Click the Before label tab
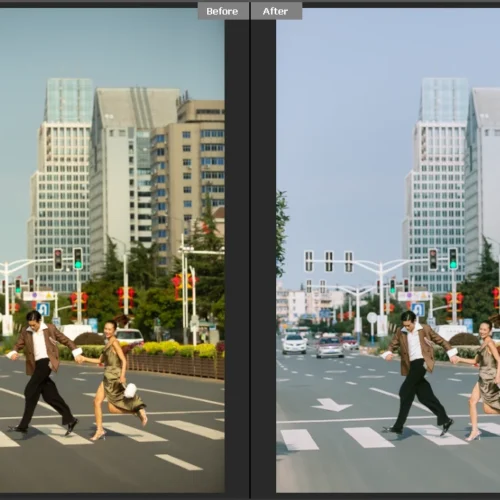 (223, 11)
